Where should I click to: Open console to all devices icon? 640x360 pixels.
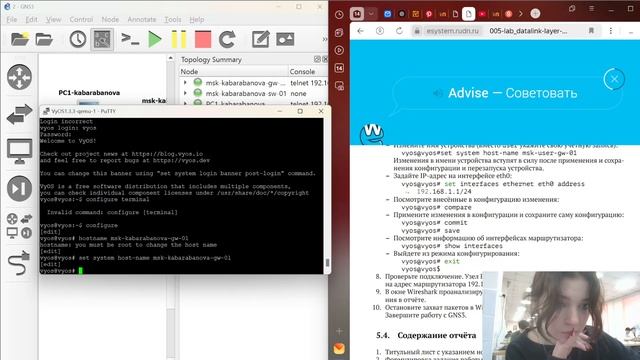point(130,39)
